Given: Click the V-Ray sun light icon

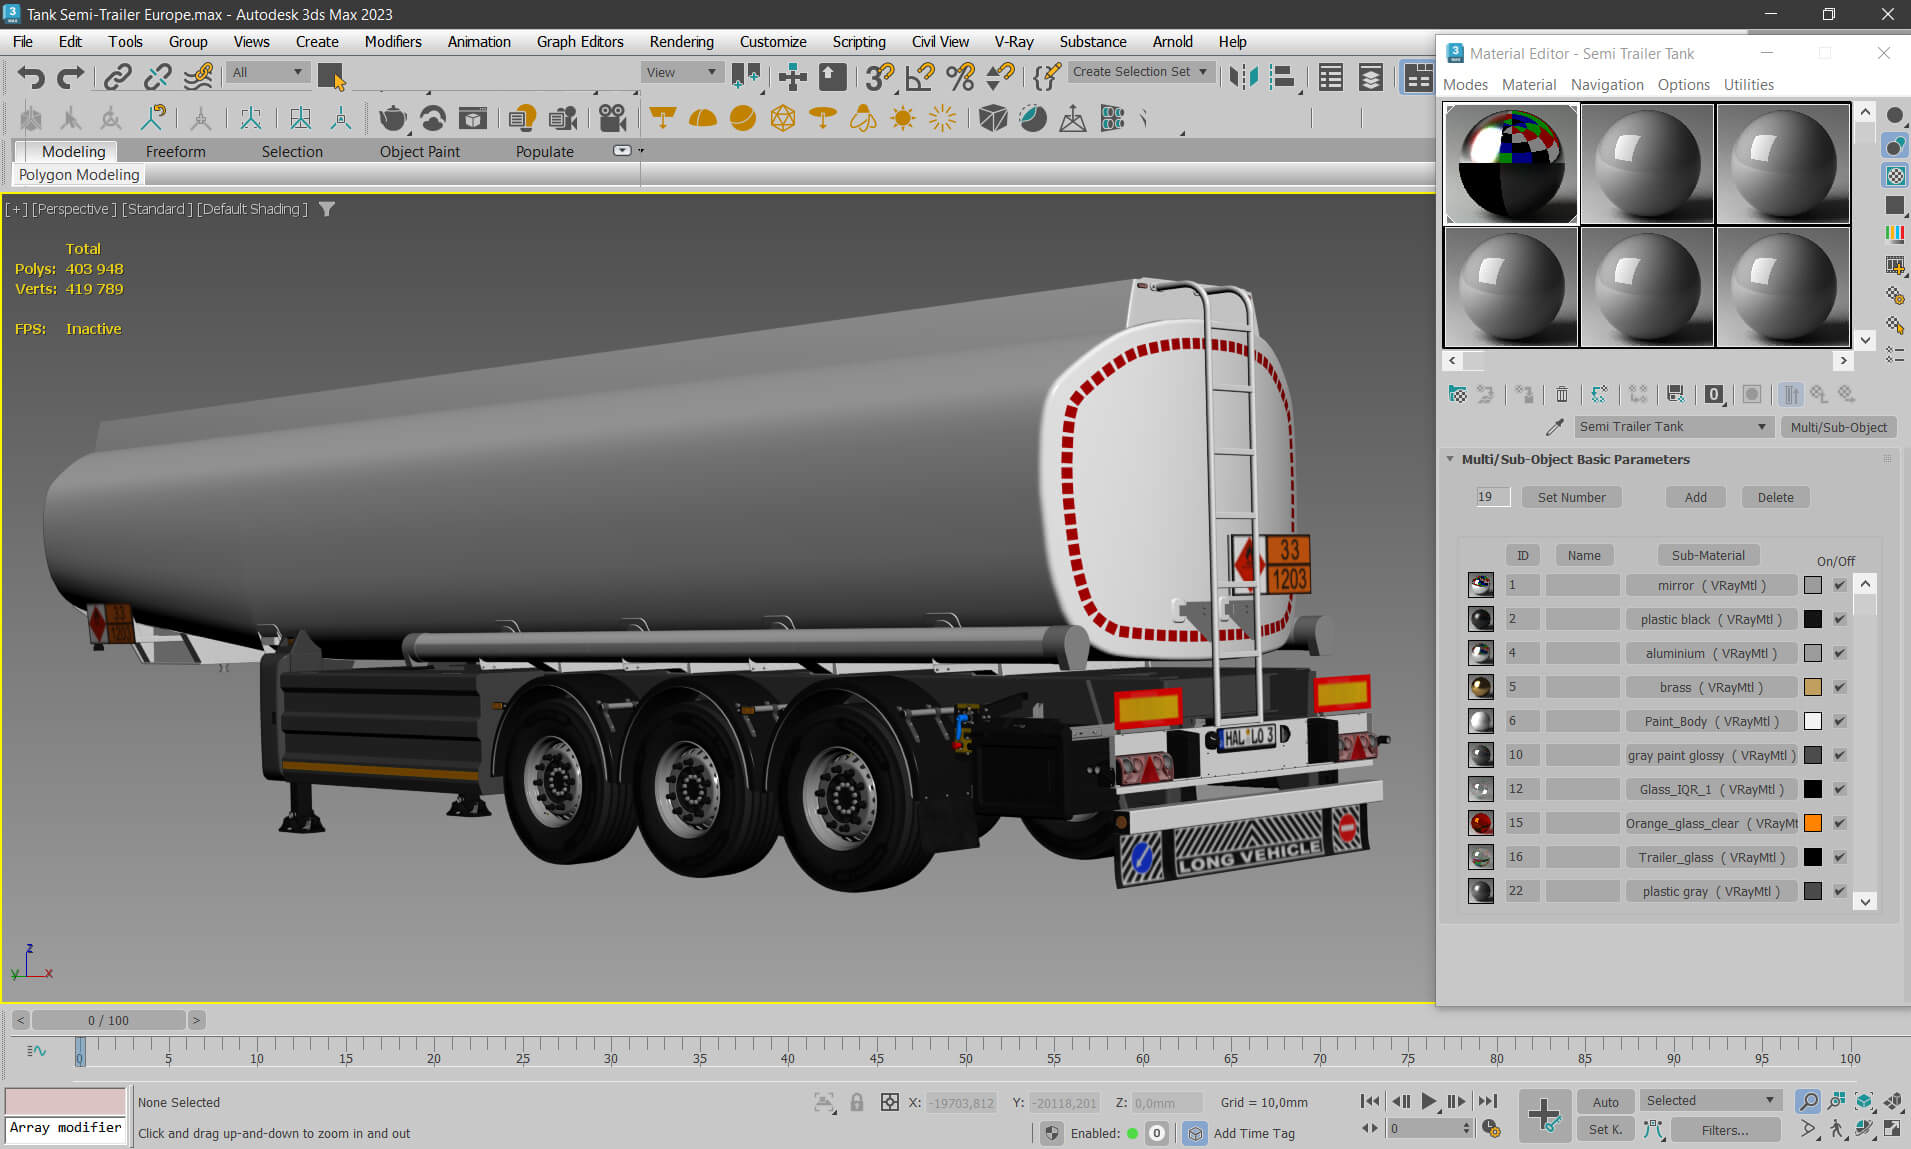Looking at the screenshot, I should (903, 119).
